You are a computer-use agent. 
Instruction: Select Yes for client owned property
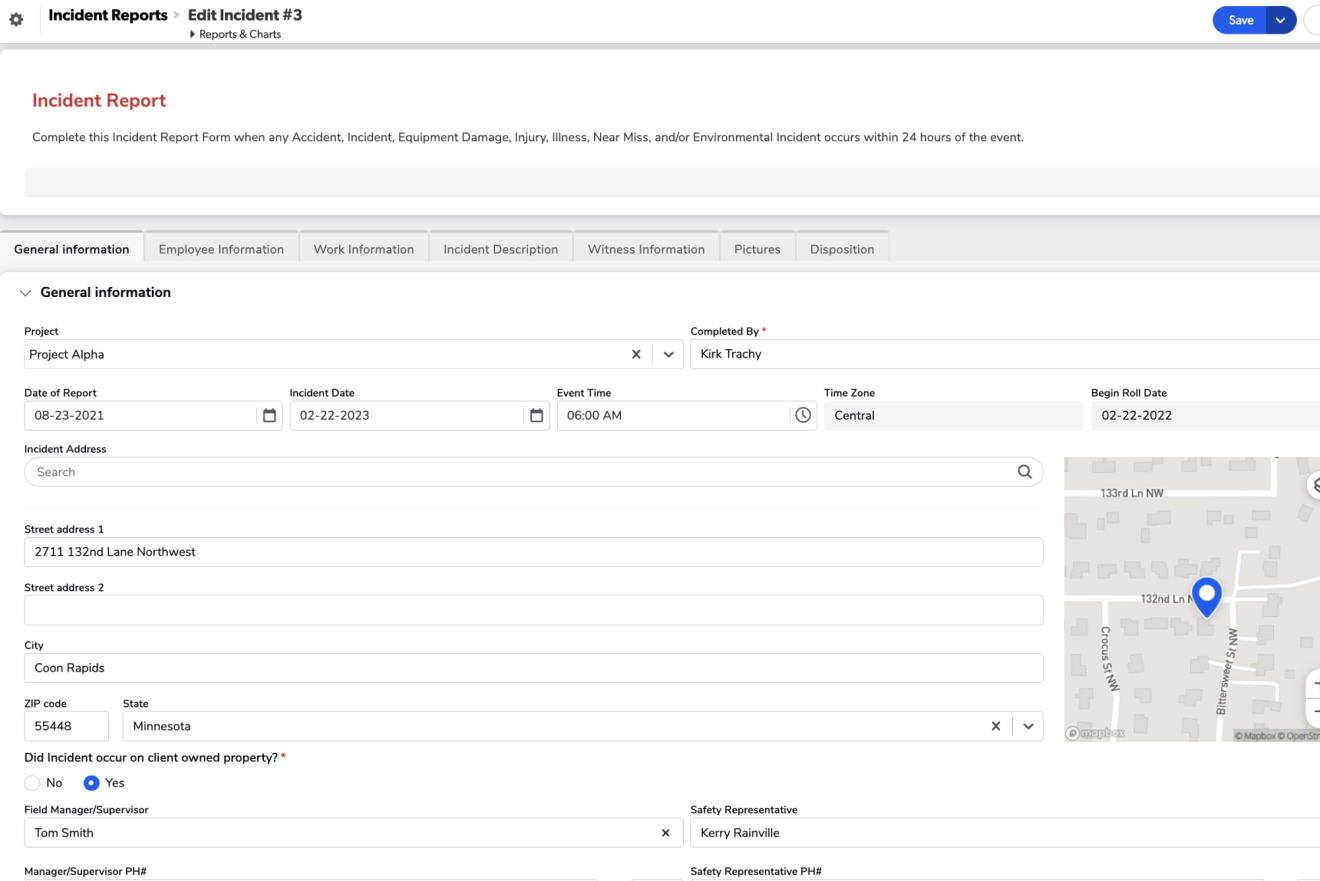tap(92, 783)
